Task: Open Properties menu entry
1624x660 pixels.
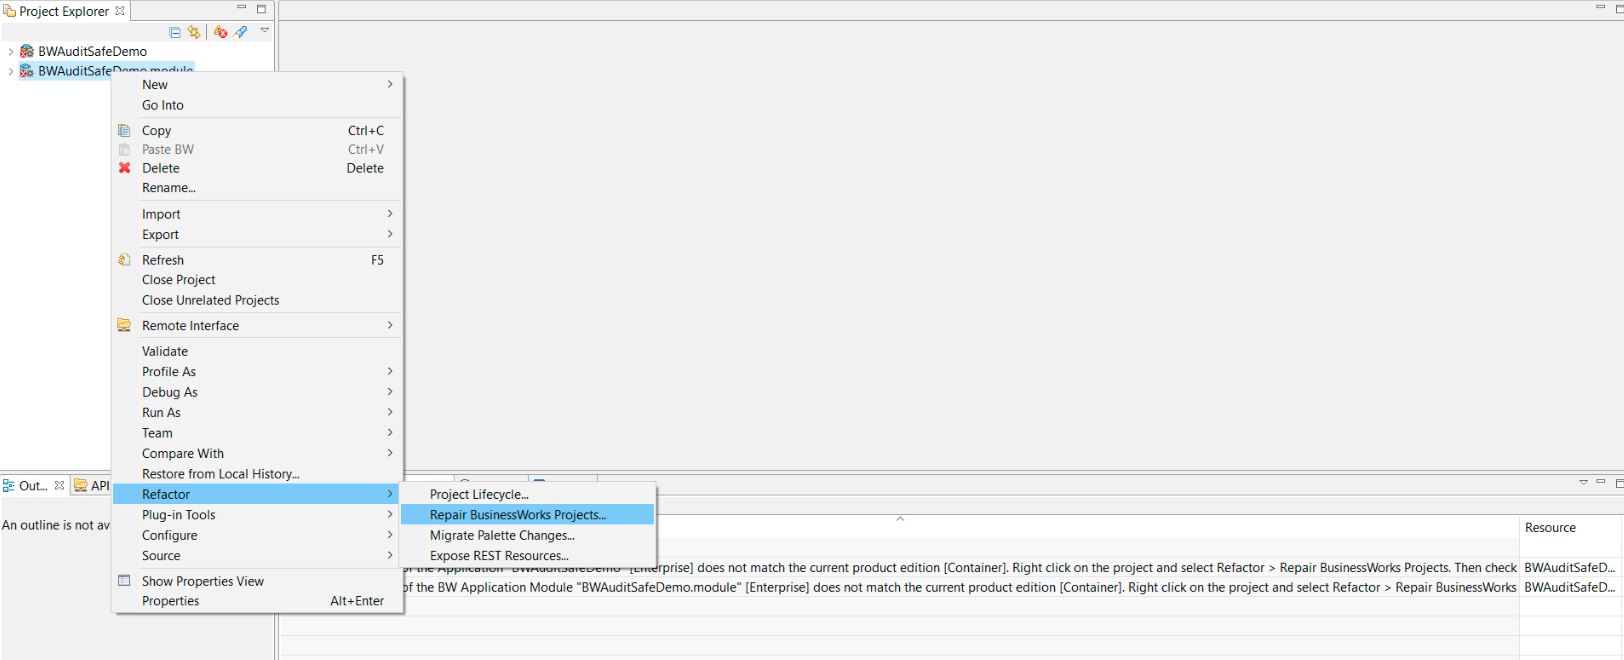Action: 258,601
